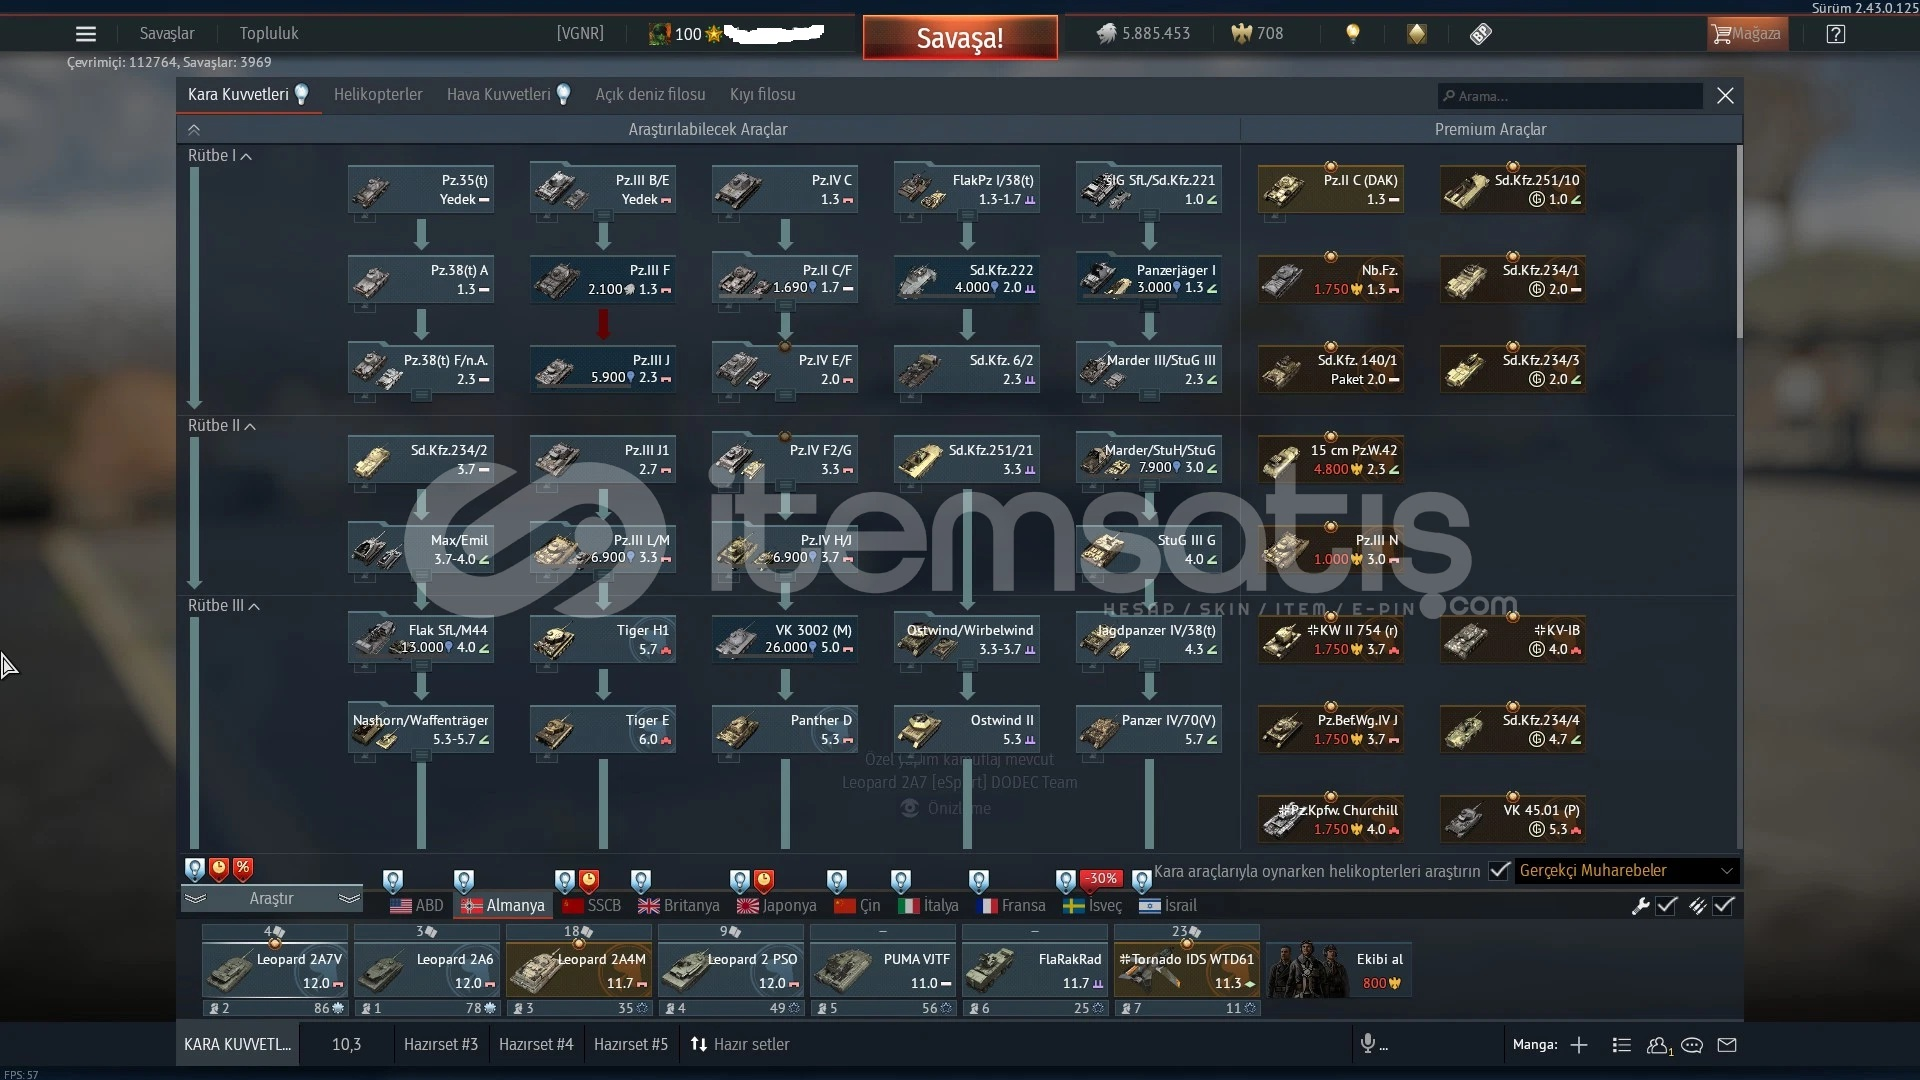
Task: Select Hazırset #5 preset
Action: pyautogui.click(x=631, y=1045)
